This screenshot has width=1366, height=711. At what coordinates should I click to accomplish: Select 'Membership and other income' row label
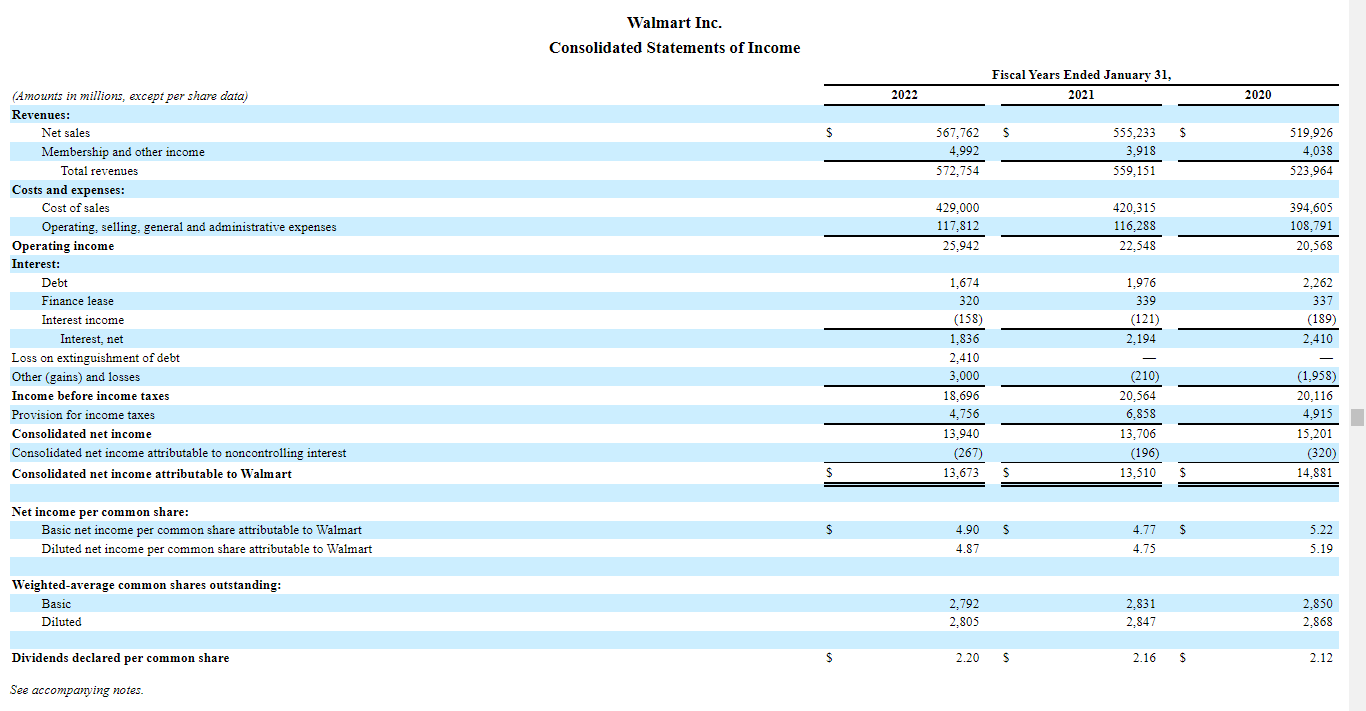click(123, 152)
